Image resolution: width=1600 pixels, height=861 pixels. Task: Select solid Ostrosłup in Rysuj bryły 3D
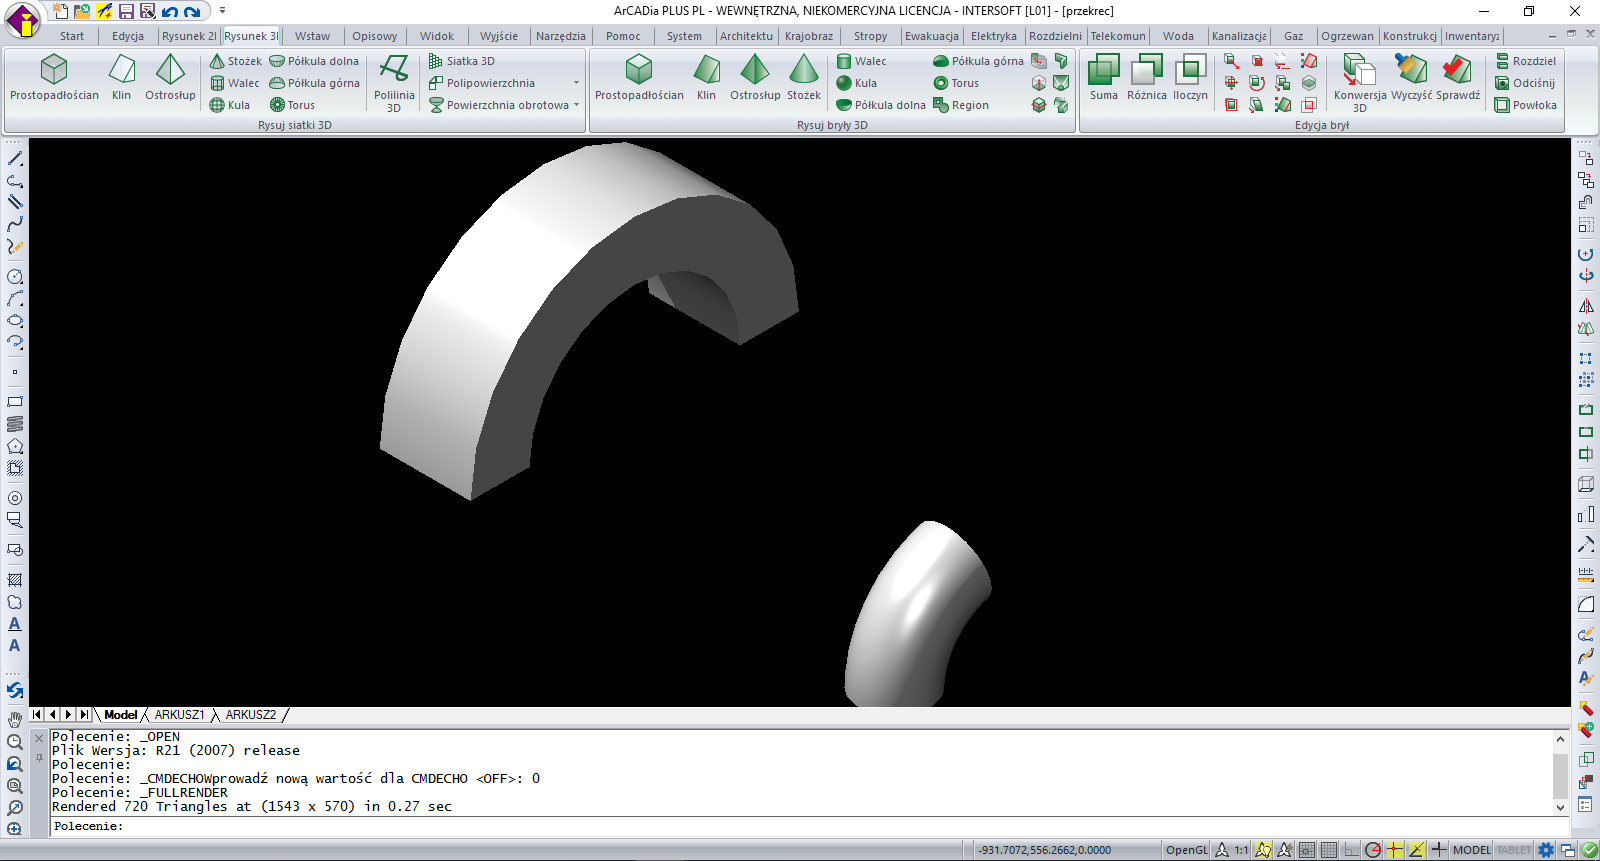coord(755,77)
